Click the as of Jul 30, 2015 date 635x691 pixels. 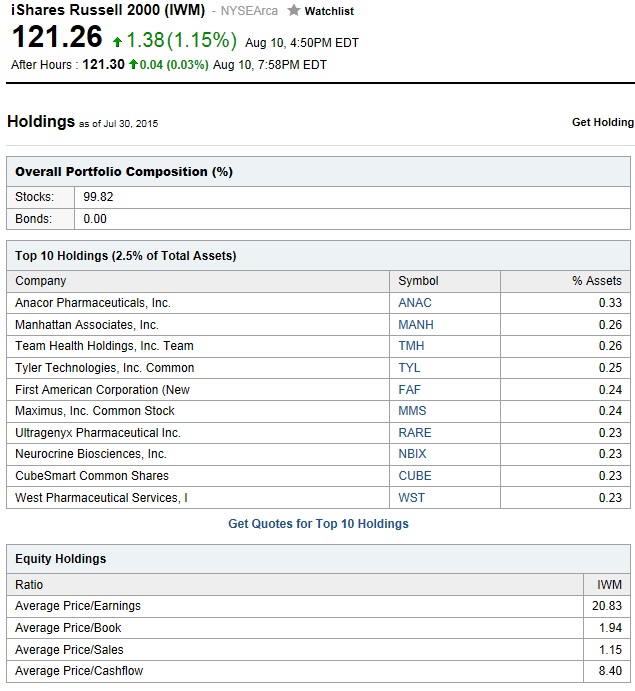pos(119,124)
